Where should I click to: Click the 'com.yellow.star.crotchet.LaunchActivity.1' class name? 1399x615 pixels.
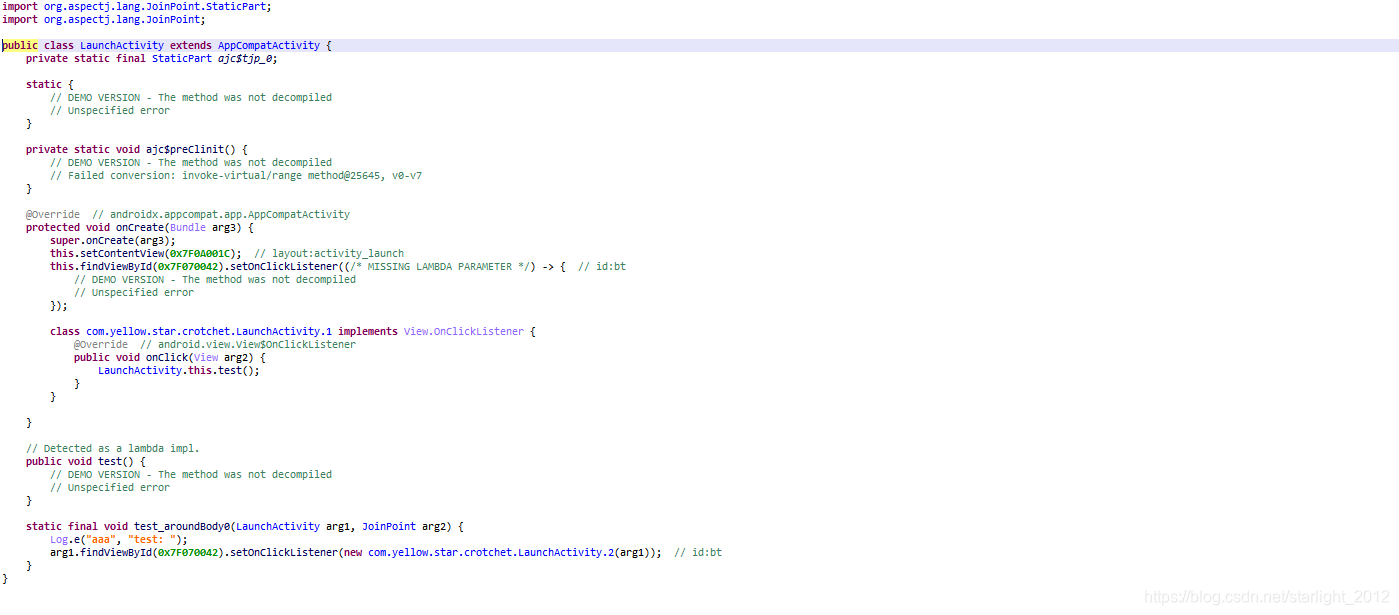coord(209,331)
